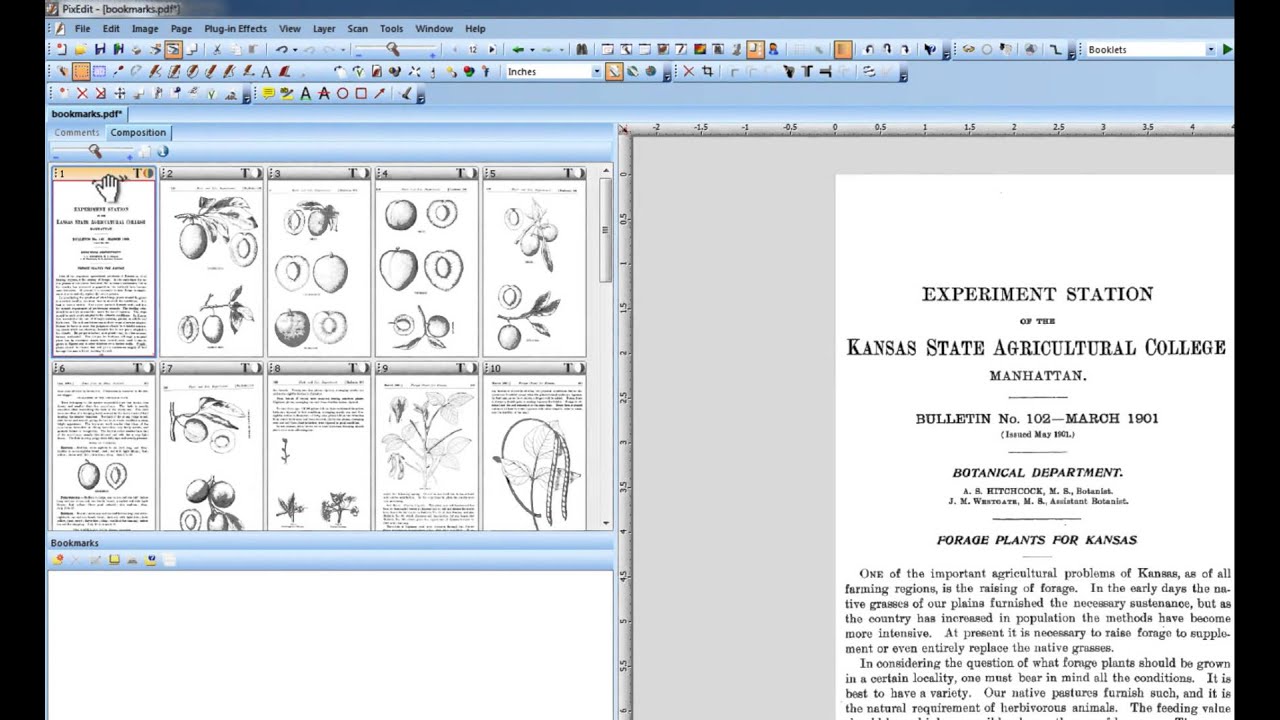Select the red rectangle annotation tool
Viewport: 1280px width, 720px height.
click(361, 93)
